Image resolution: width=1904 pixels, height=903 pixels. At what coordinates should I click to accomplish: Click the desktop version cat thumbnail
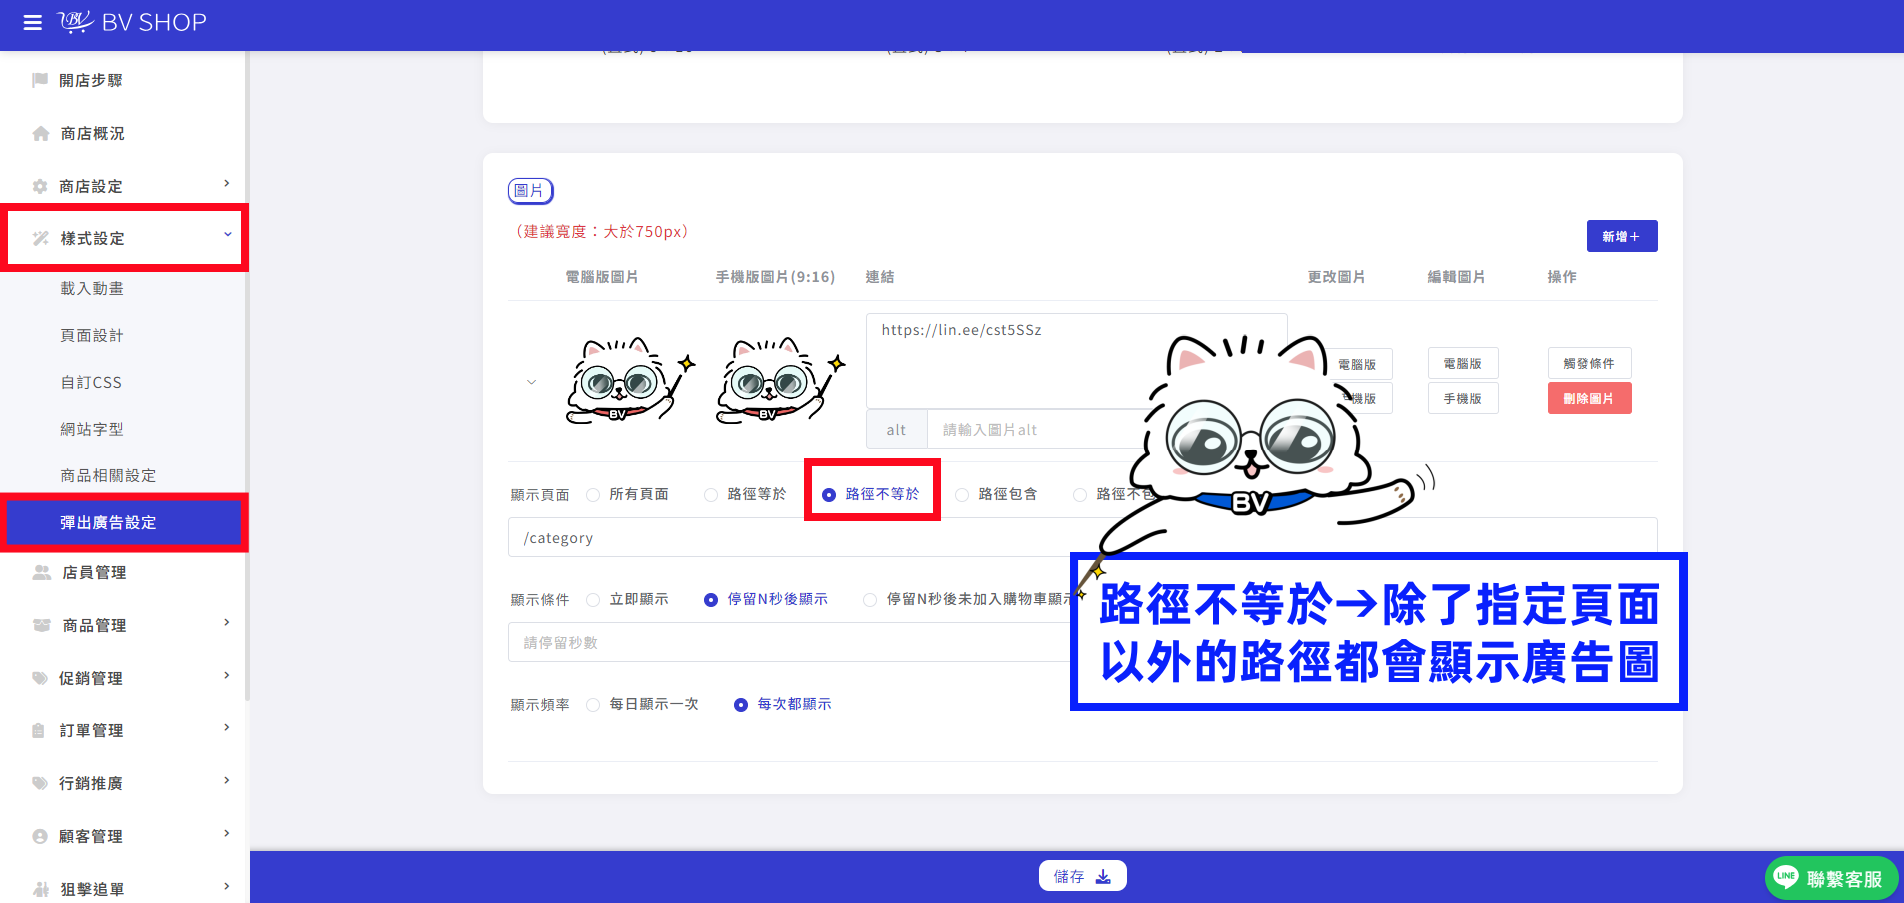click(630, 381)
